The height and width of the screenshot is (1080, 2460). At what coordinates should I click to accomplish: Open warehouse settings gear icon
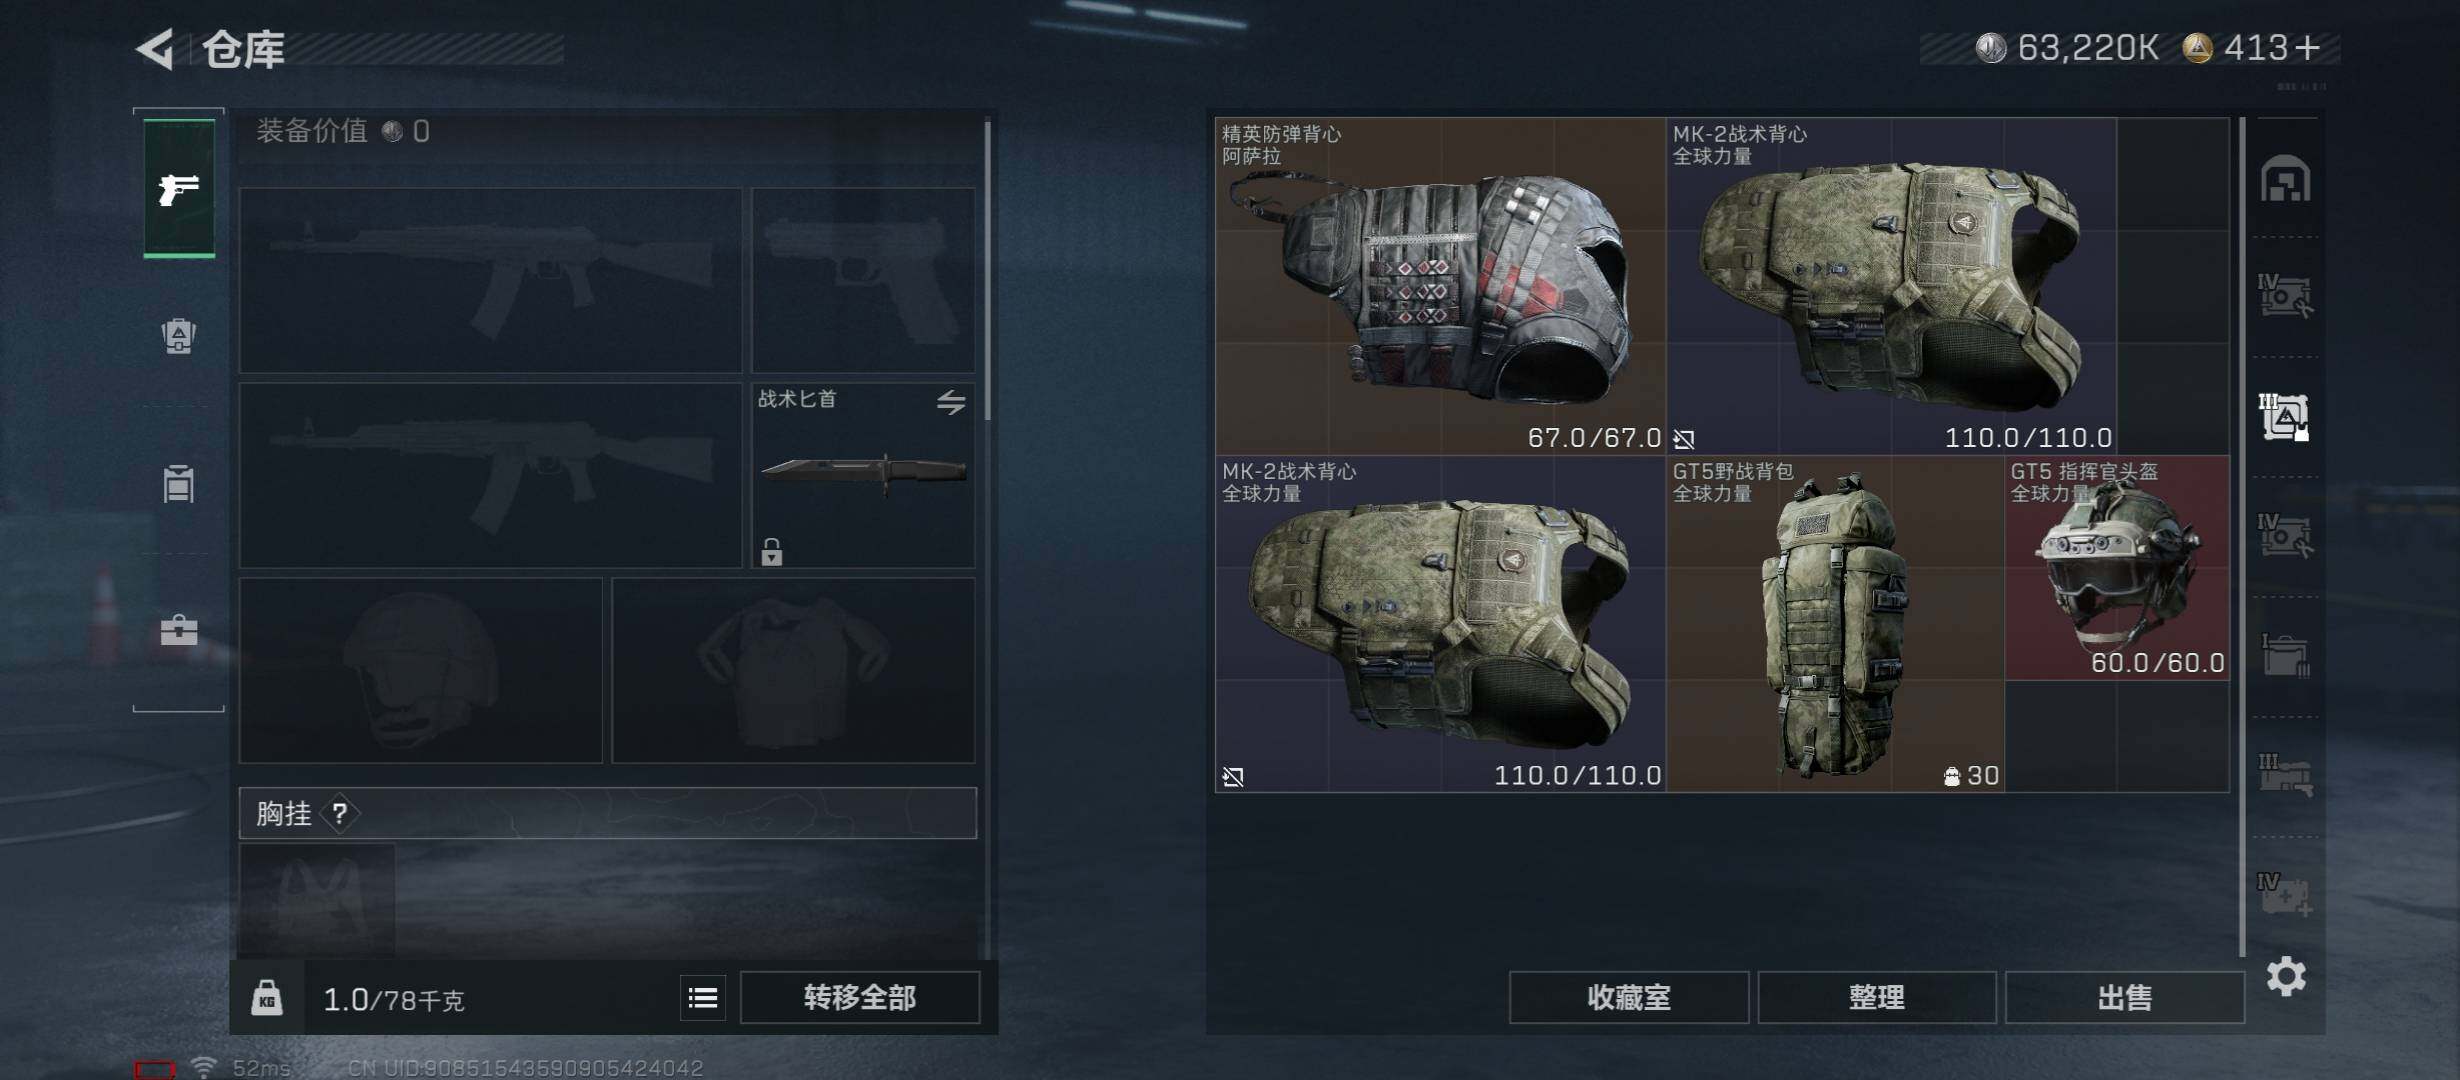2286,976
